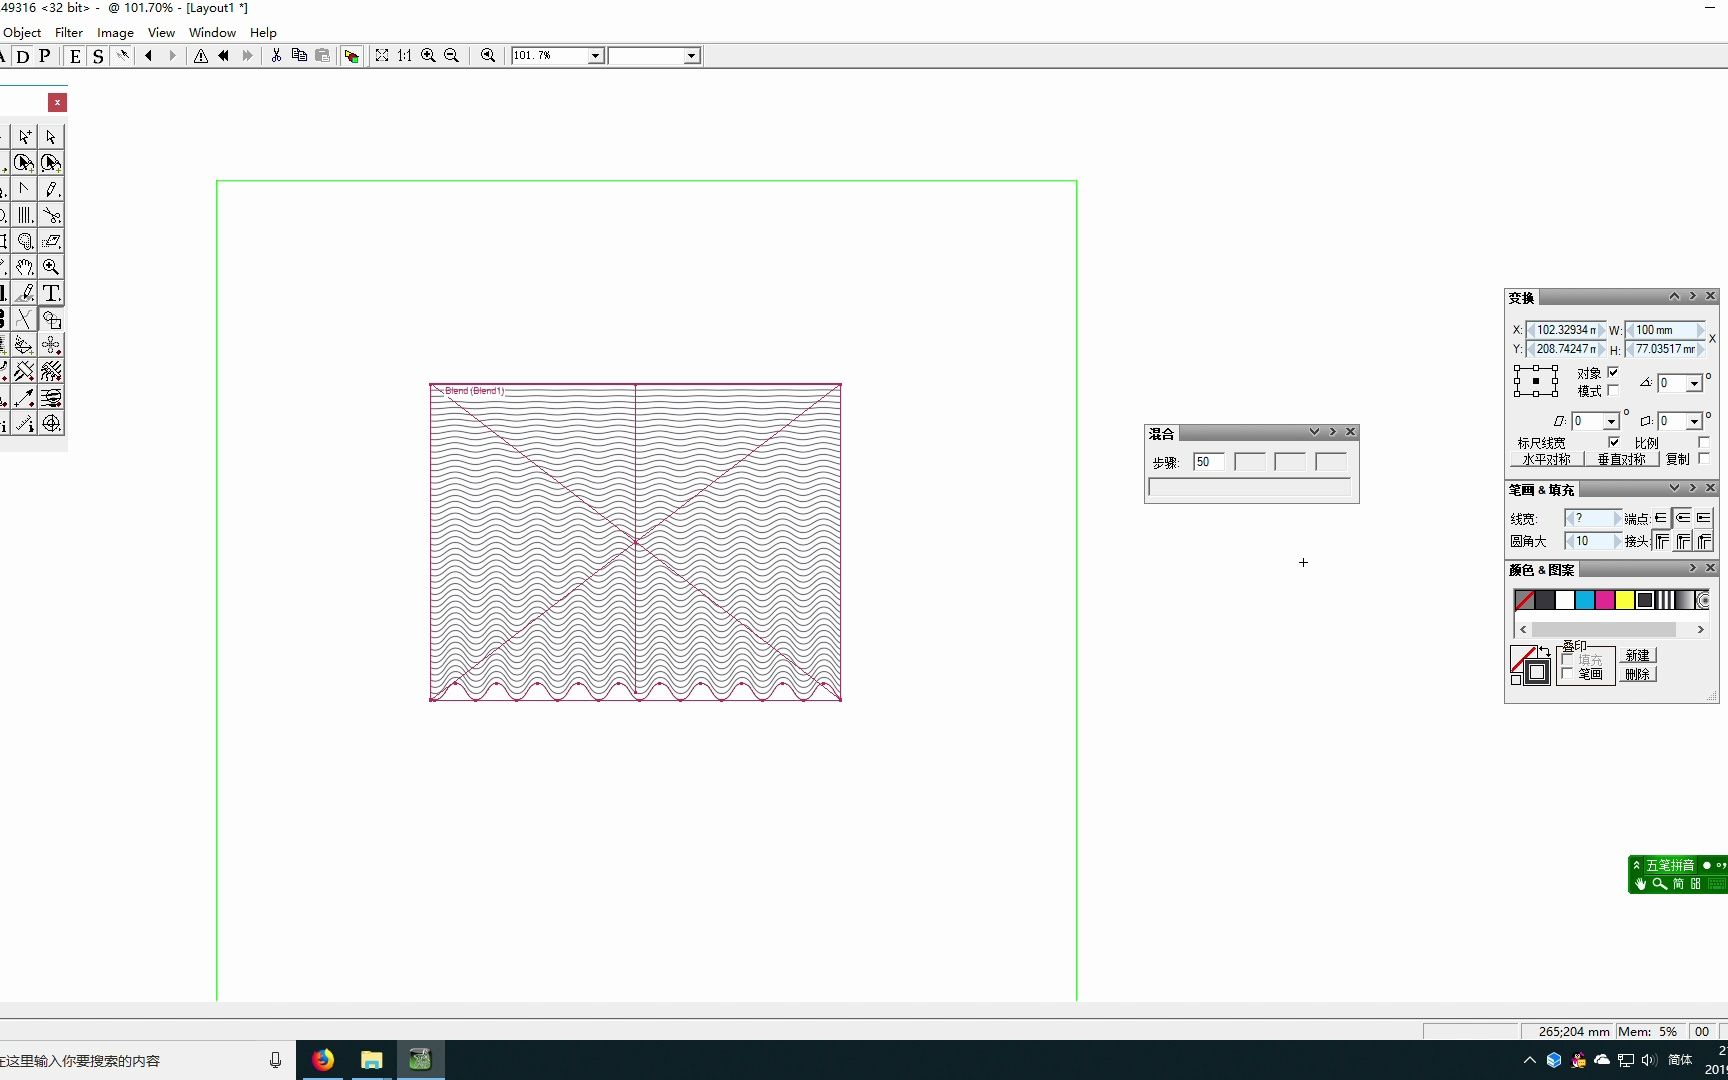Open the Filter menu
The height and width of the screenshot is (1080, 1728).
pos(69,32)
